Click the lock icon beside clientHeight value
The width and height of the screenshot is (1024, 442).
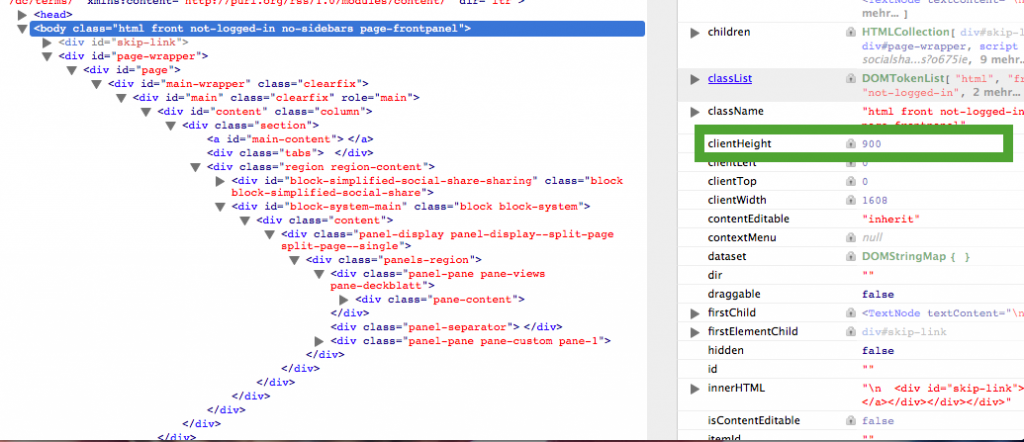click(850, 144)
